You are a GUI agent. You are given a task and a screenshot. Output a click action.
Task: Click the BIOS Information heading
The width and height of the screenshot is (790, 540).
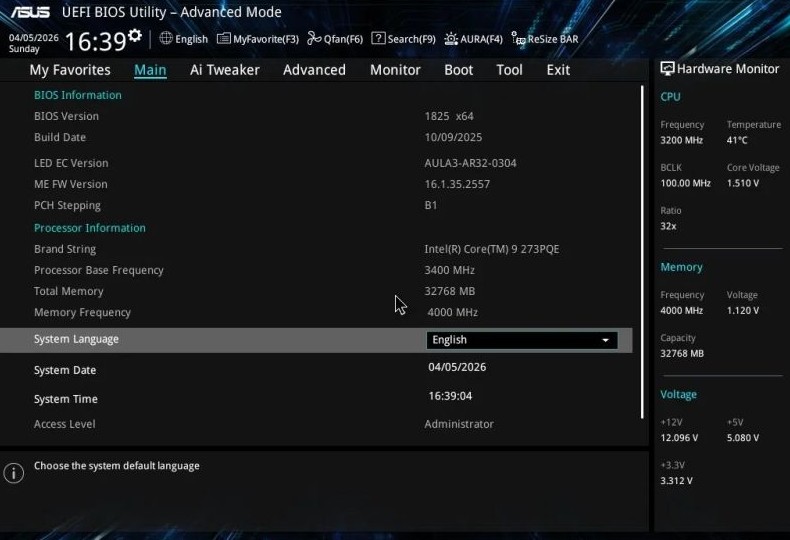(x=78, y=95)
